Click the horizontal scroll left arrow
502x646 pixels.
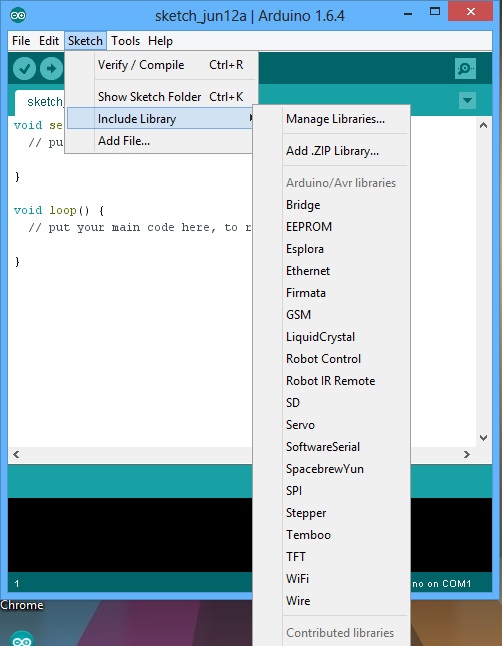click(16, 454)
